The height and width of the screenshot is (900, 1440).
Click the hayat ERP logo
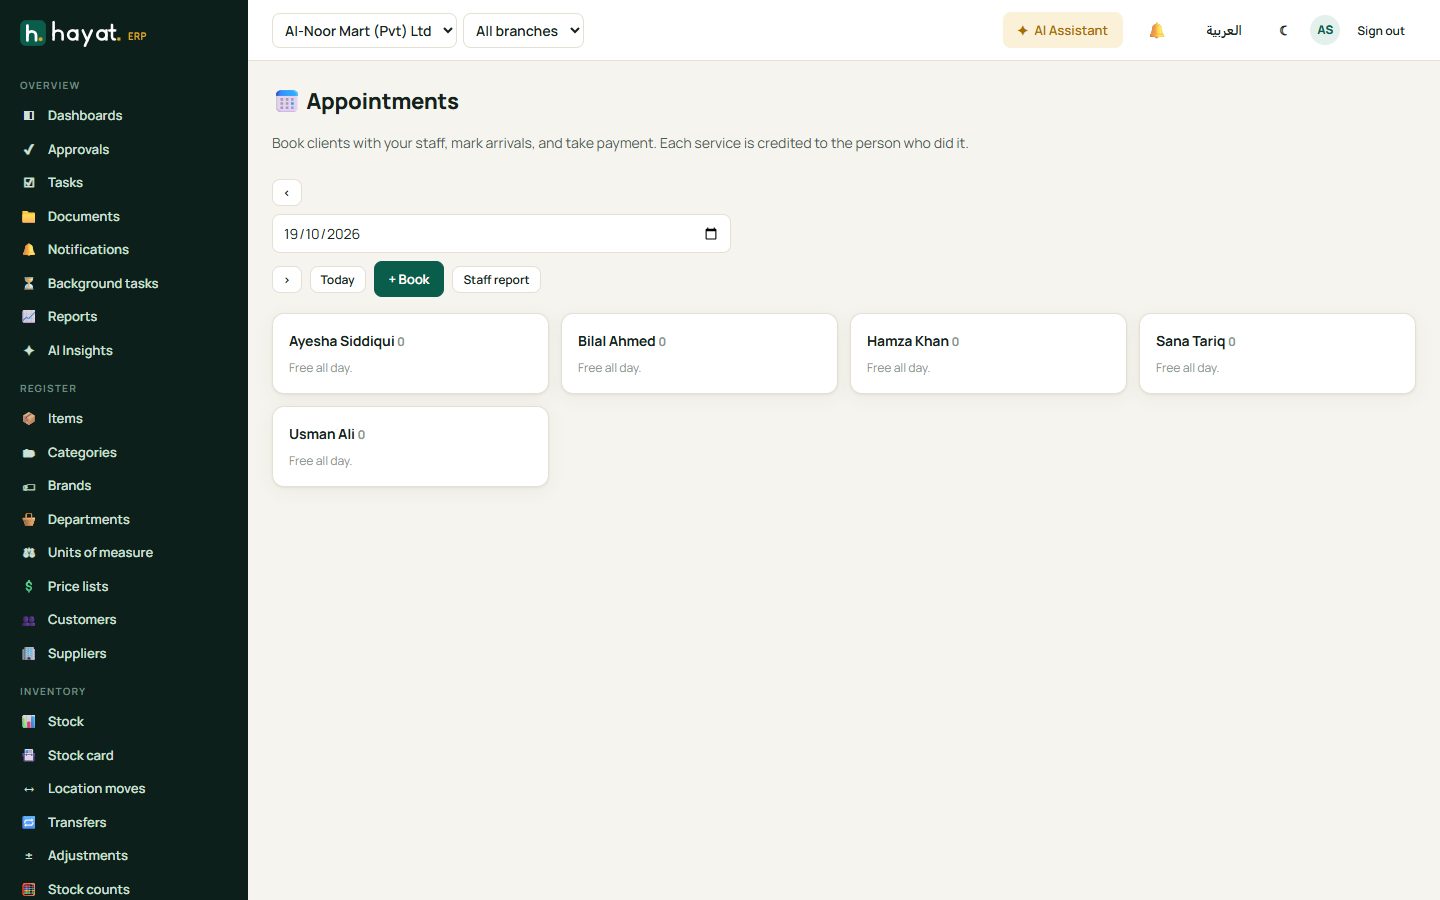click(84, 33)
